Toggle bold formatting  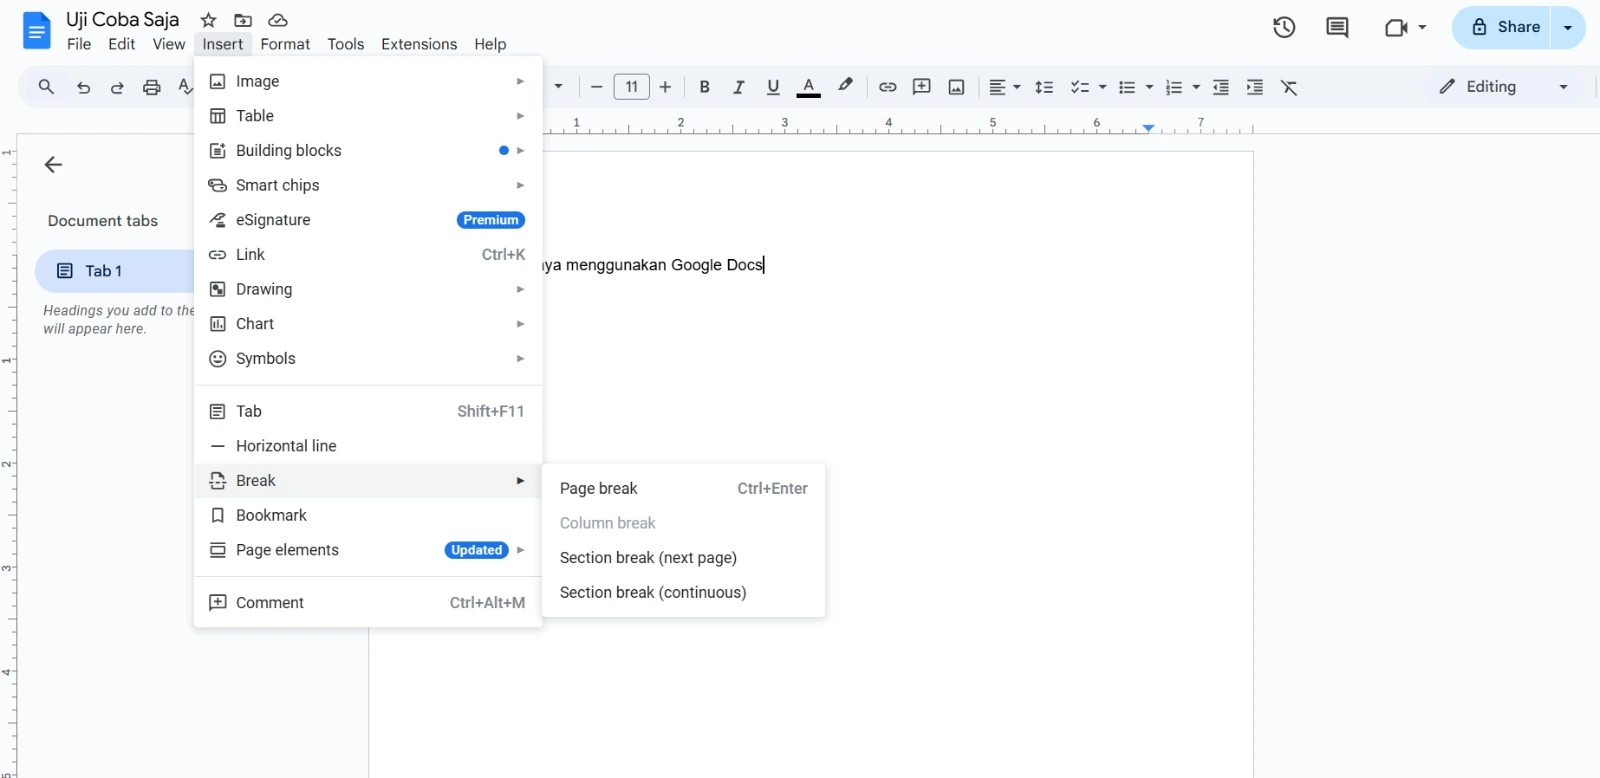[704, 87]
